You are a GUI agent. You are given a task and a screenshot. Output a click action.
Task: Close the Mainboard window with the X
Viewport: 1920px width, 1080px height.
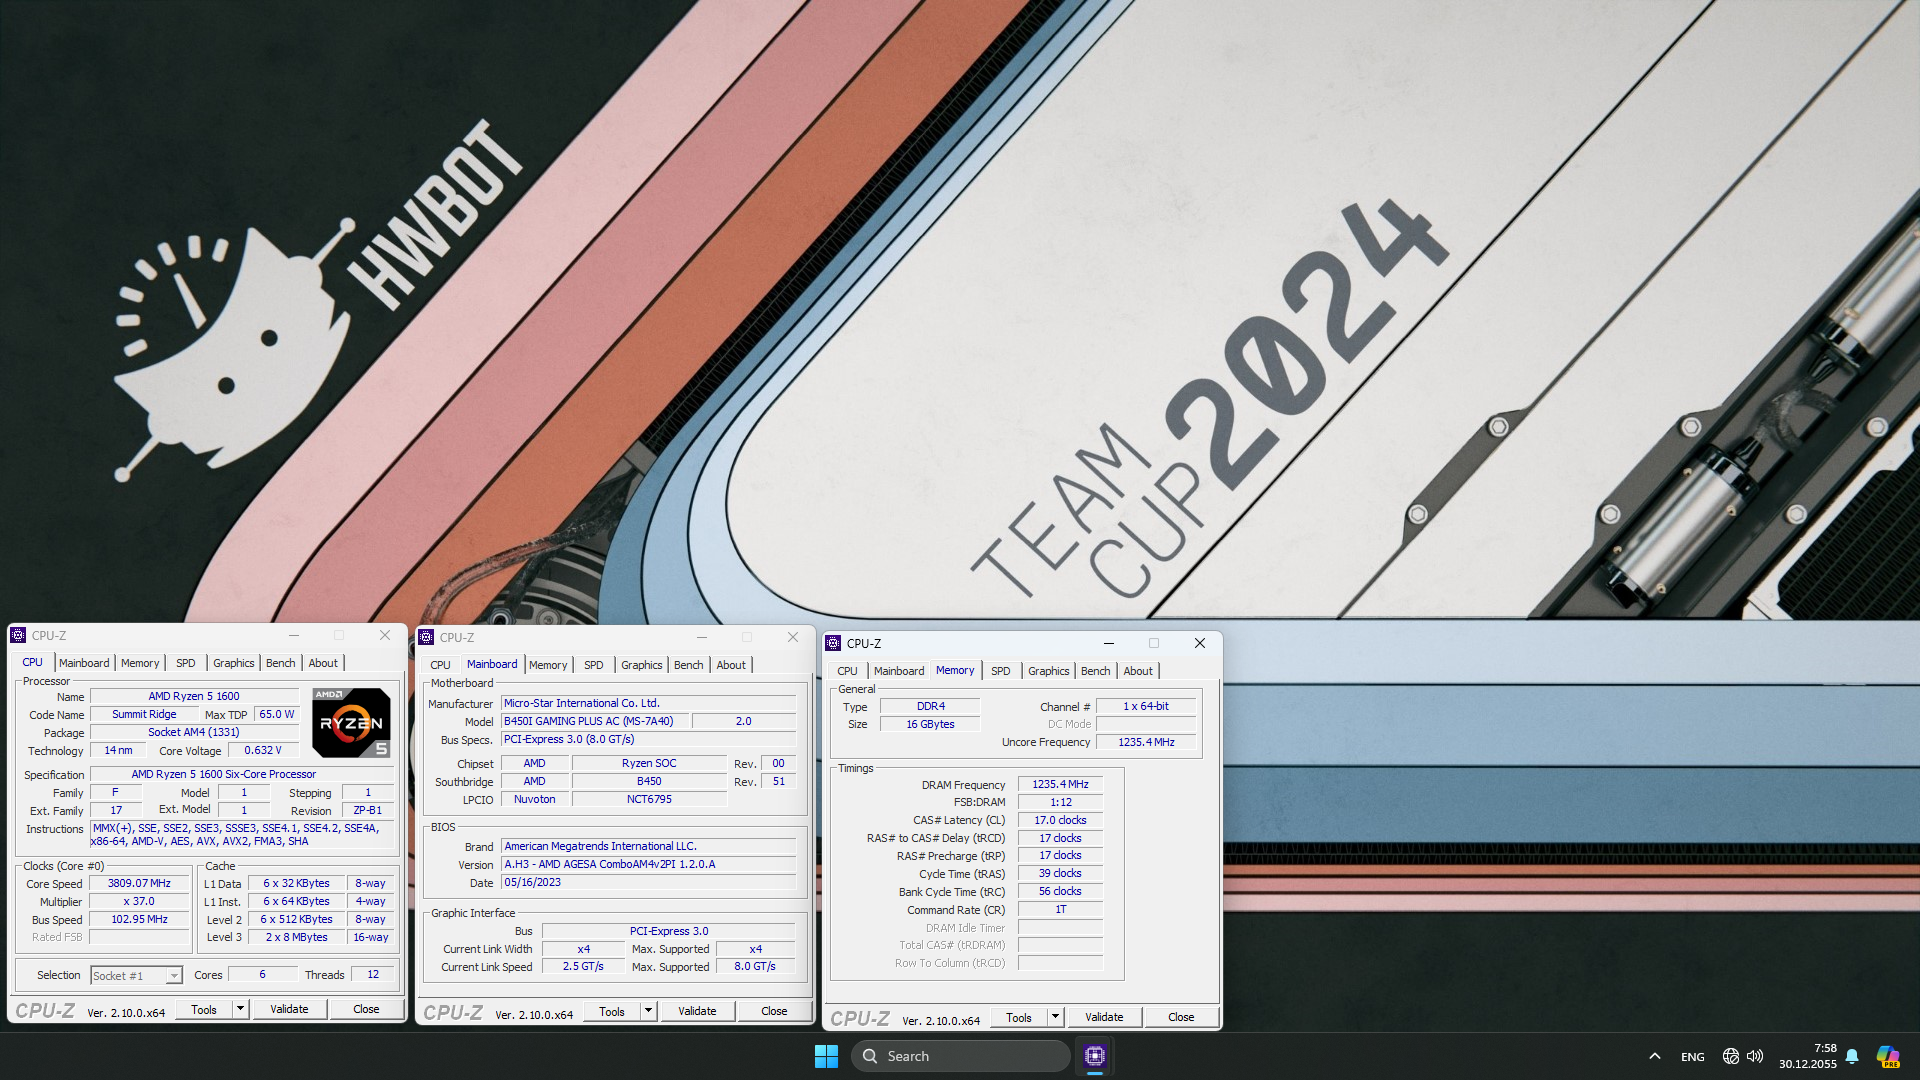pos(793,637)
